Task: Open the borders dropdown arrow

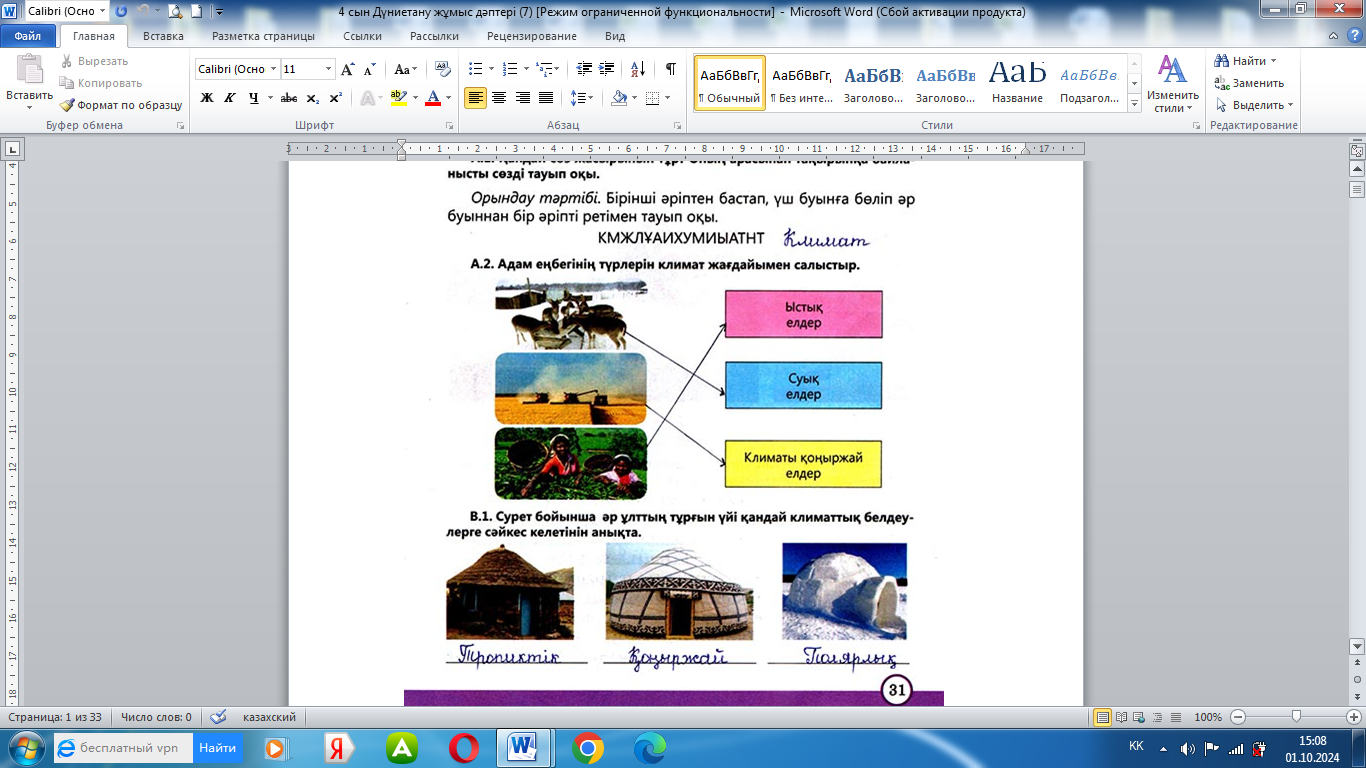Action: tap(667, 98)
